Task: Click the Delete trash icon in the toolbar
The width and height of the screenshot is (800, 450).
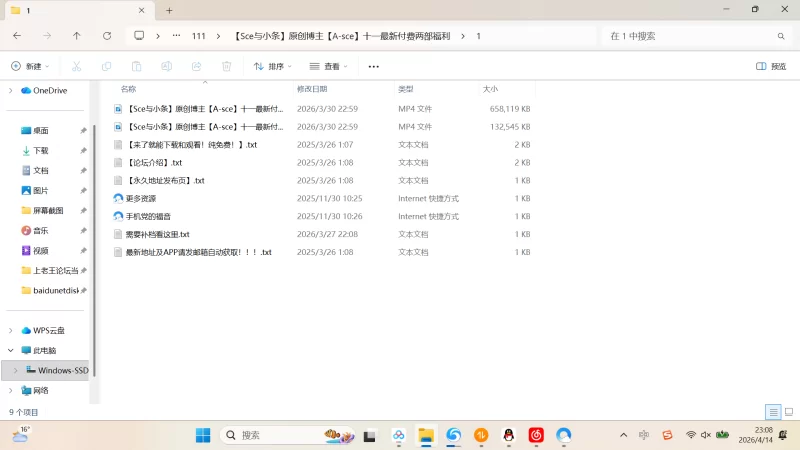Action: tap(227, 66)
